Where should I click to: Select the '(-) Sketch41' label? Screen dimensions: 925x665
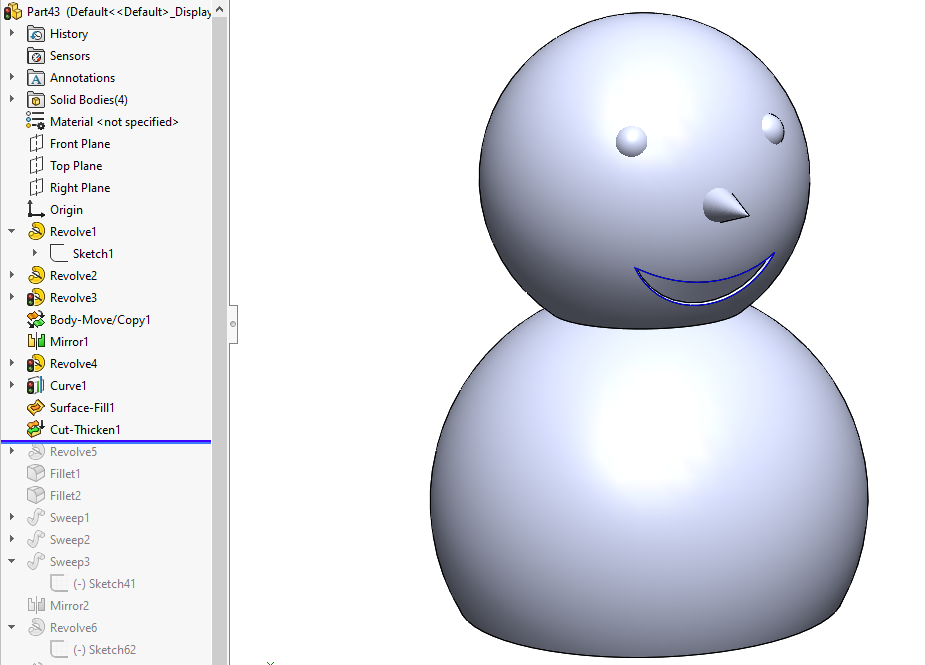pos(104,584)
